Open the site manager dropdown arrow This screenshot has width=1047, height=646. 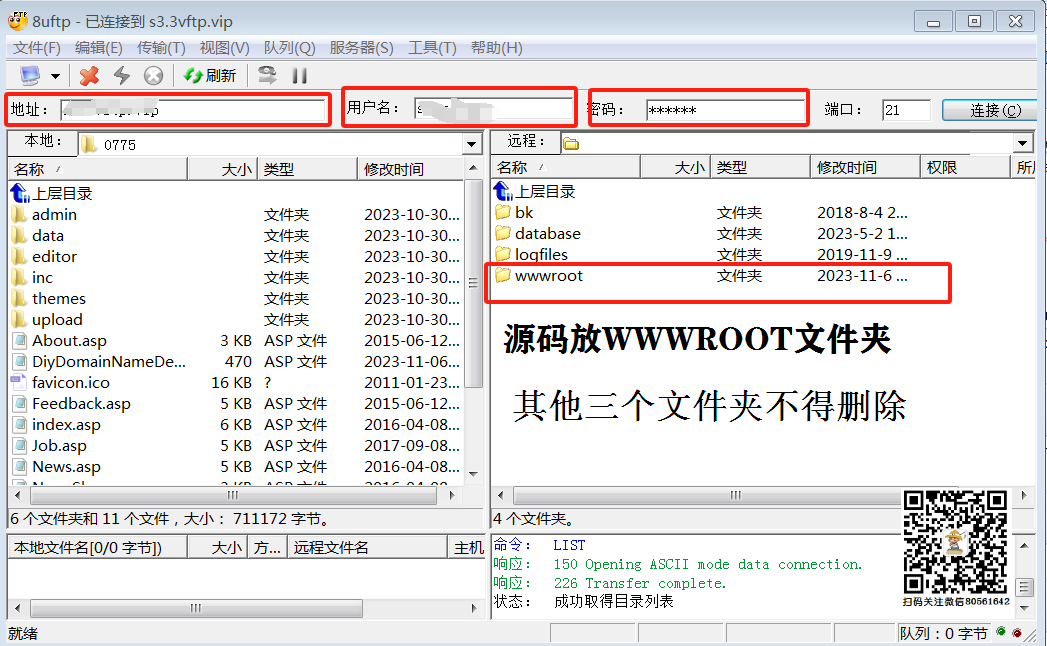(55, 76)
